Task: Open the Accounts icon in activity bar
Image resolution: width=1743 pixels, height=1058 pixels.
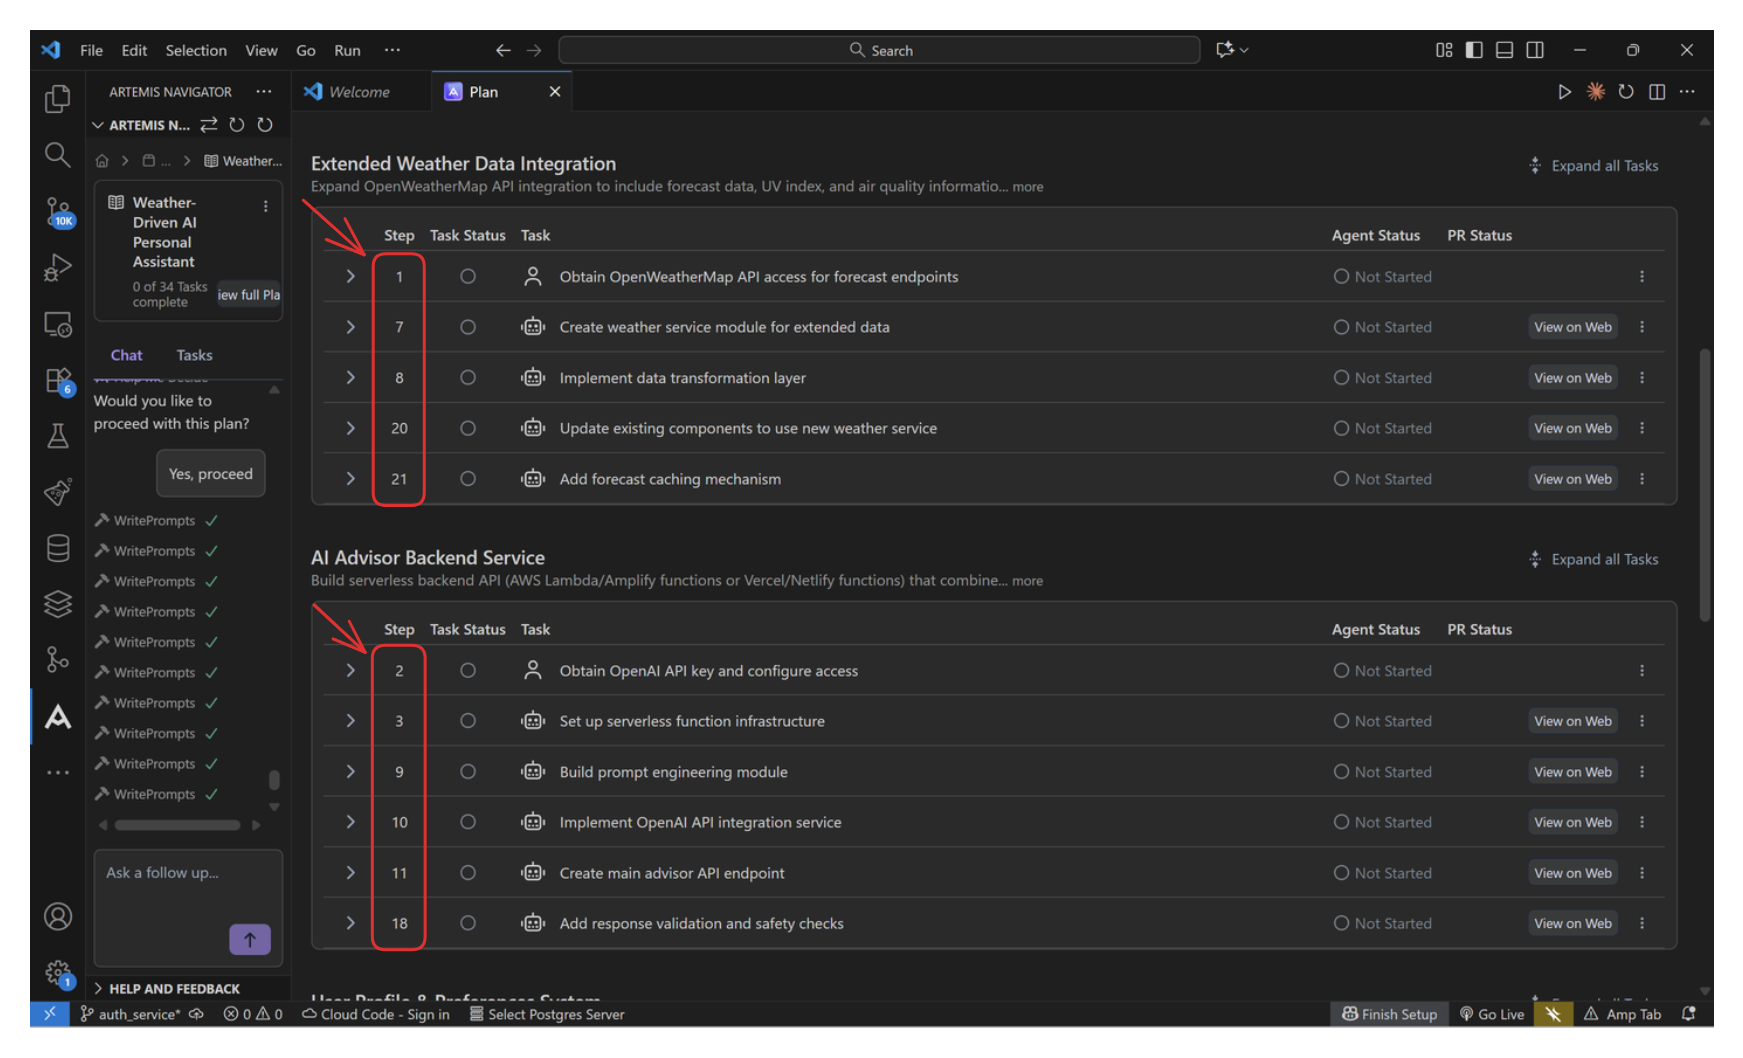Action: point(58,916)
